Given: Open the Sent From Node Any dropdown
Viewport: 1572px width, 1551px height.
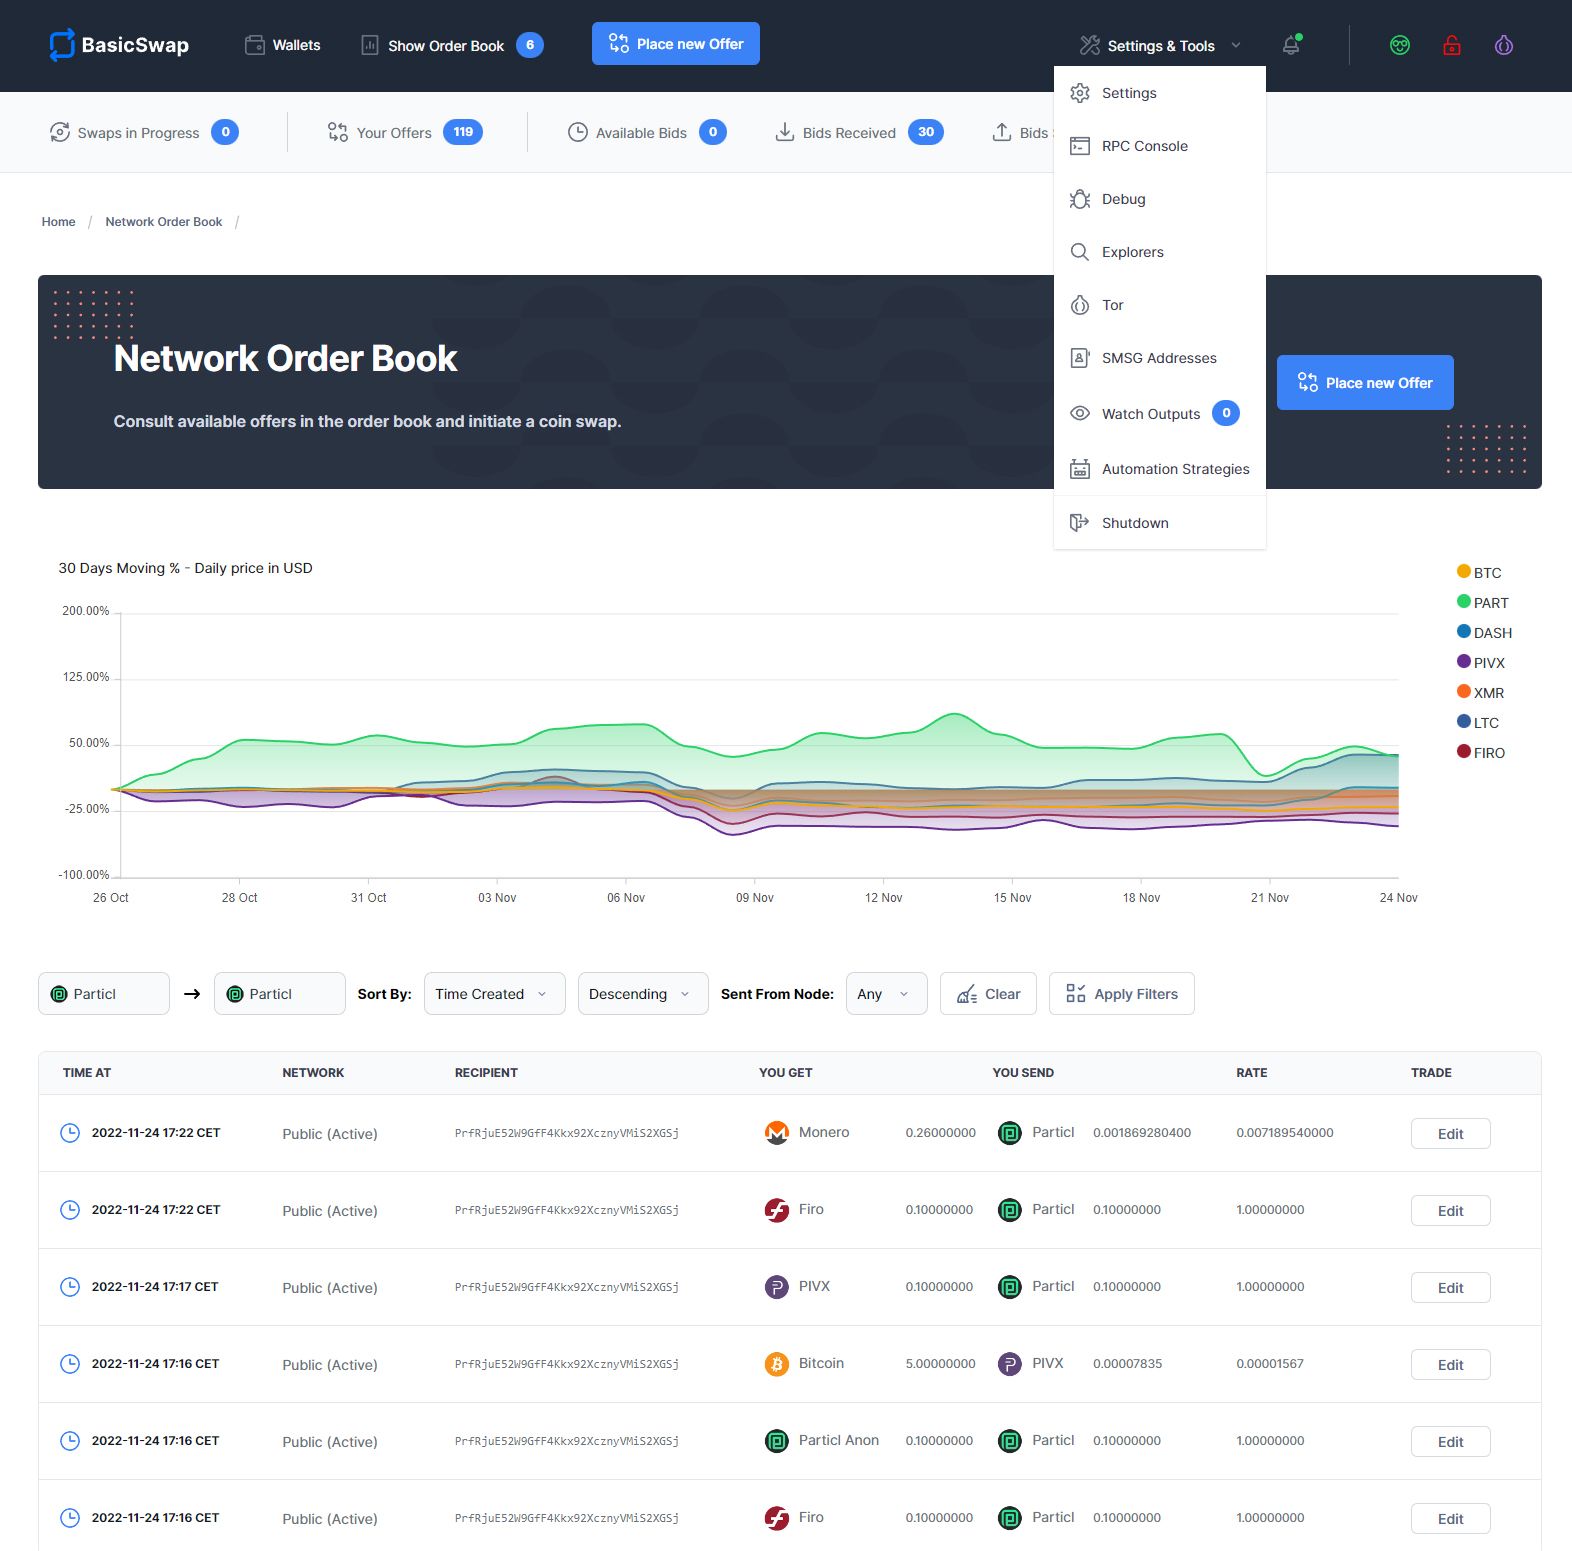Looking at the screenshot, I should coord(887,994).
